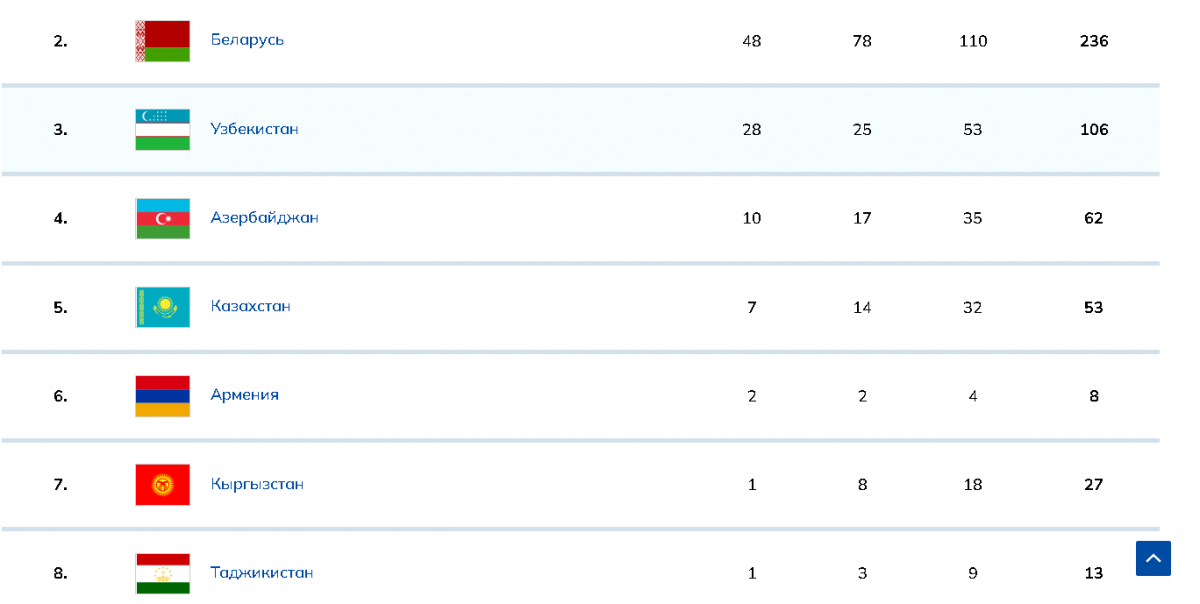Image resolution: width=1200 pixels, height=604 pixels.
Task: Click the Uzbekistan flag icon
Action: [x=162, y=130]
